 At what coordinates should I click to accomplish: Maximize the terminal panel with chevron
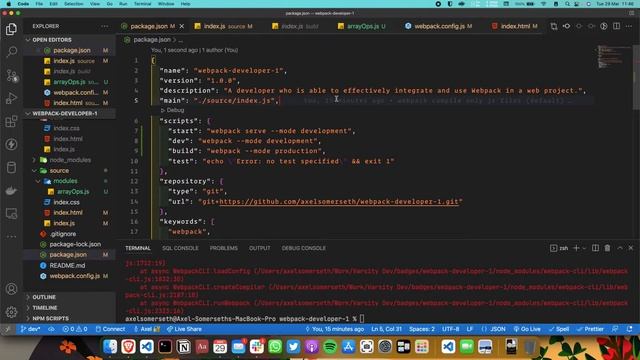click(x=620, y=248)
